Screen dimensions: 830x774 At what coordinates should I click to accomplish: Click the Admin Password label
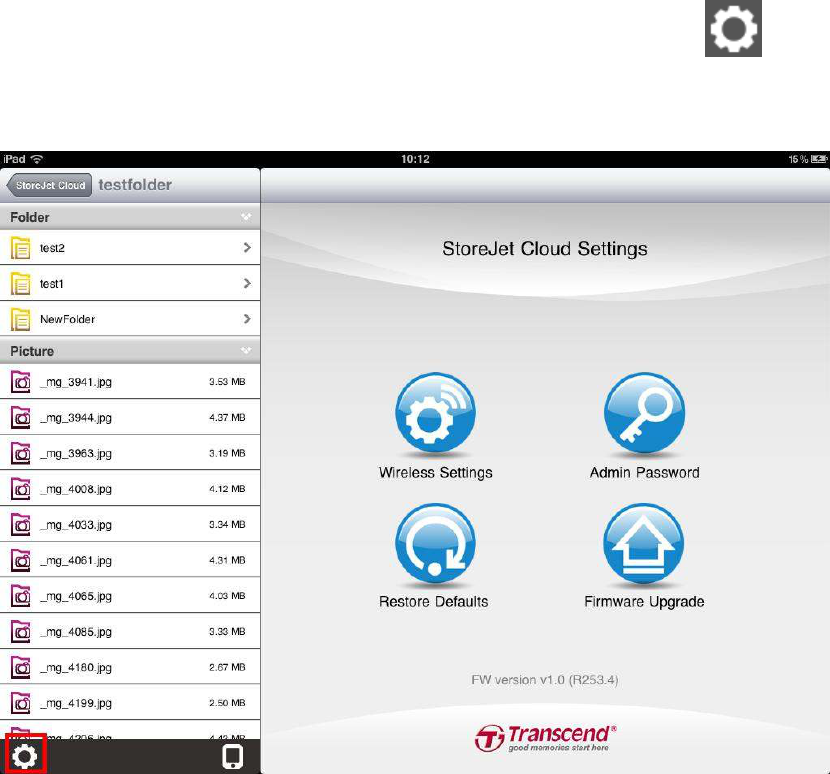coord(644,473)
